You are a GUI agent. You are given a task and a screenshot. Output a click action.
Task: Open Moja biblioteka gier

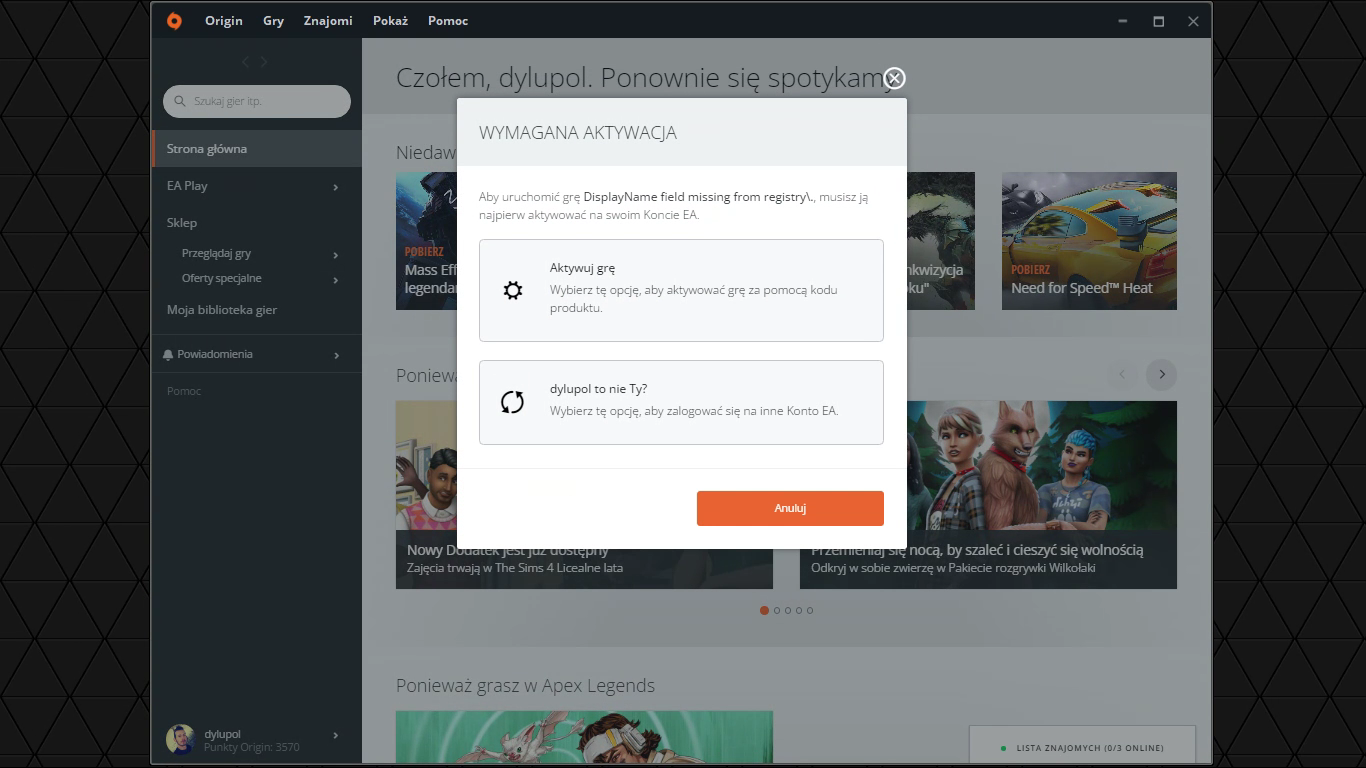point(222,310)
